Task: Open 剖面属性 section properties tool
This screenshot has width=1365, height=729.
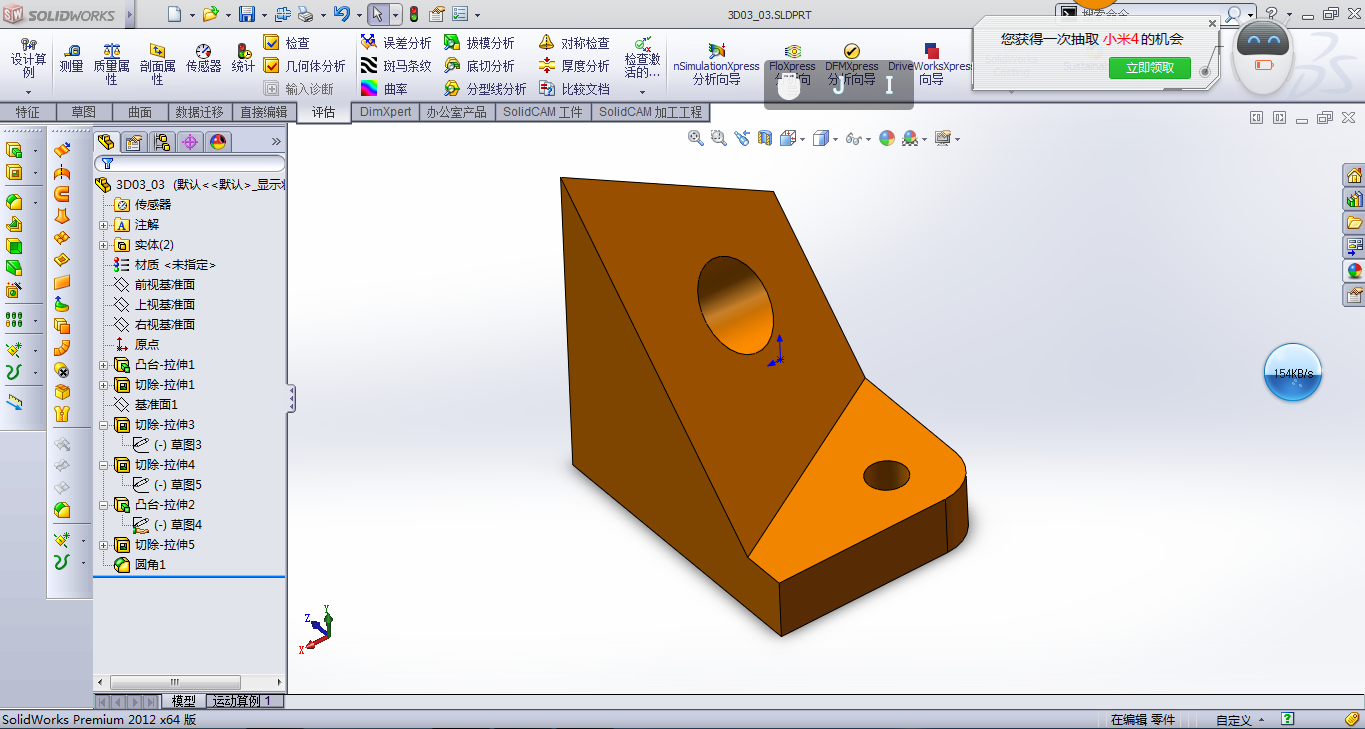Action: (x=157, y=62)
